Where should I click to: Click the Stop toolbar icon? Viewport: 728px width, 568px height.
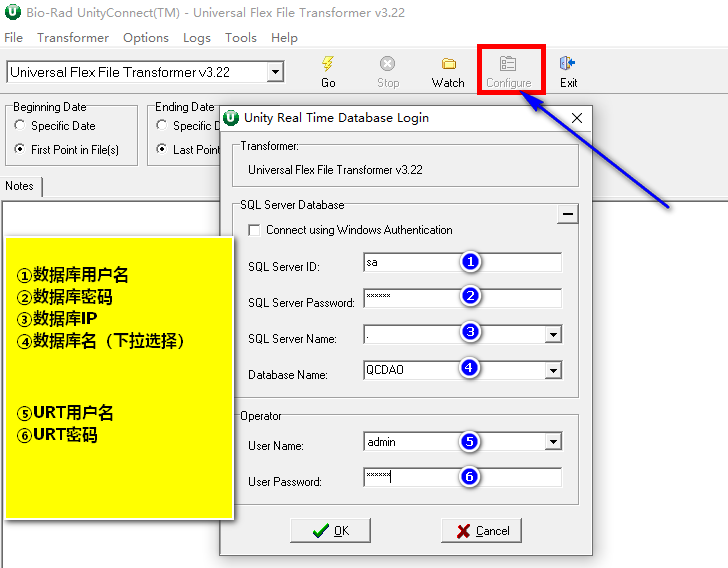[387, 63]
